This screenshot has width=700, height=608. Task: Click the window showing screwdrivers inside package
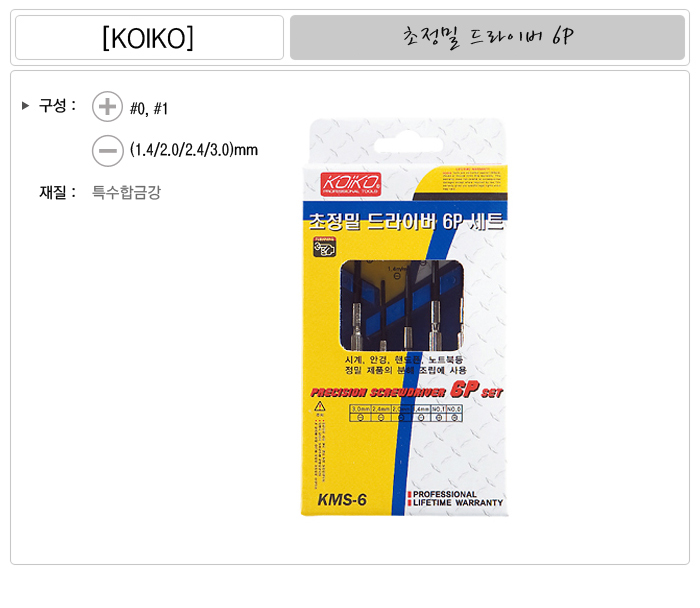point(402,305)
